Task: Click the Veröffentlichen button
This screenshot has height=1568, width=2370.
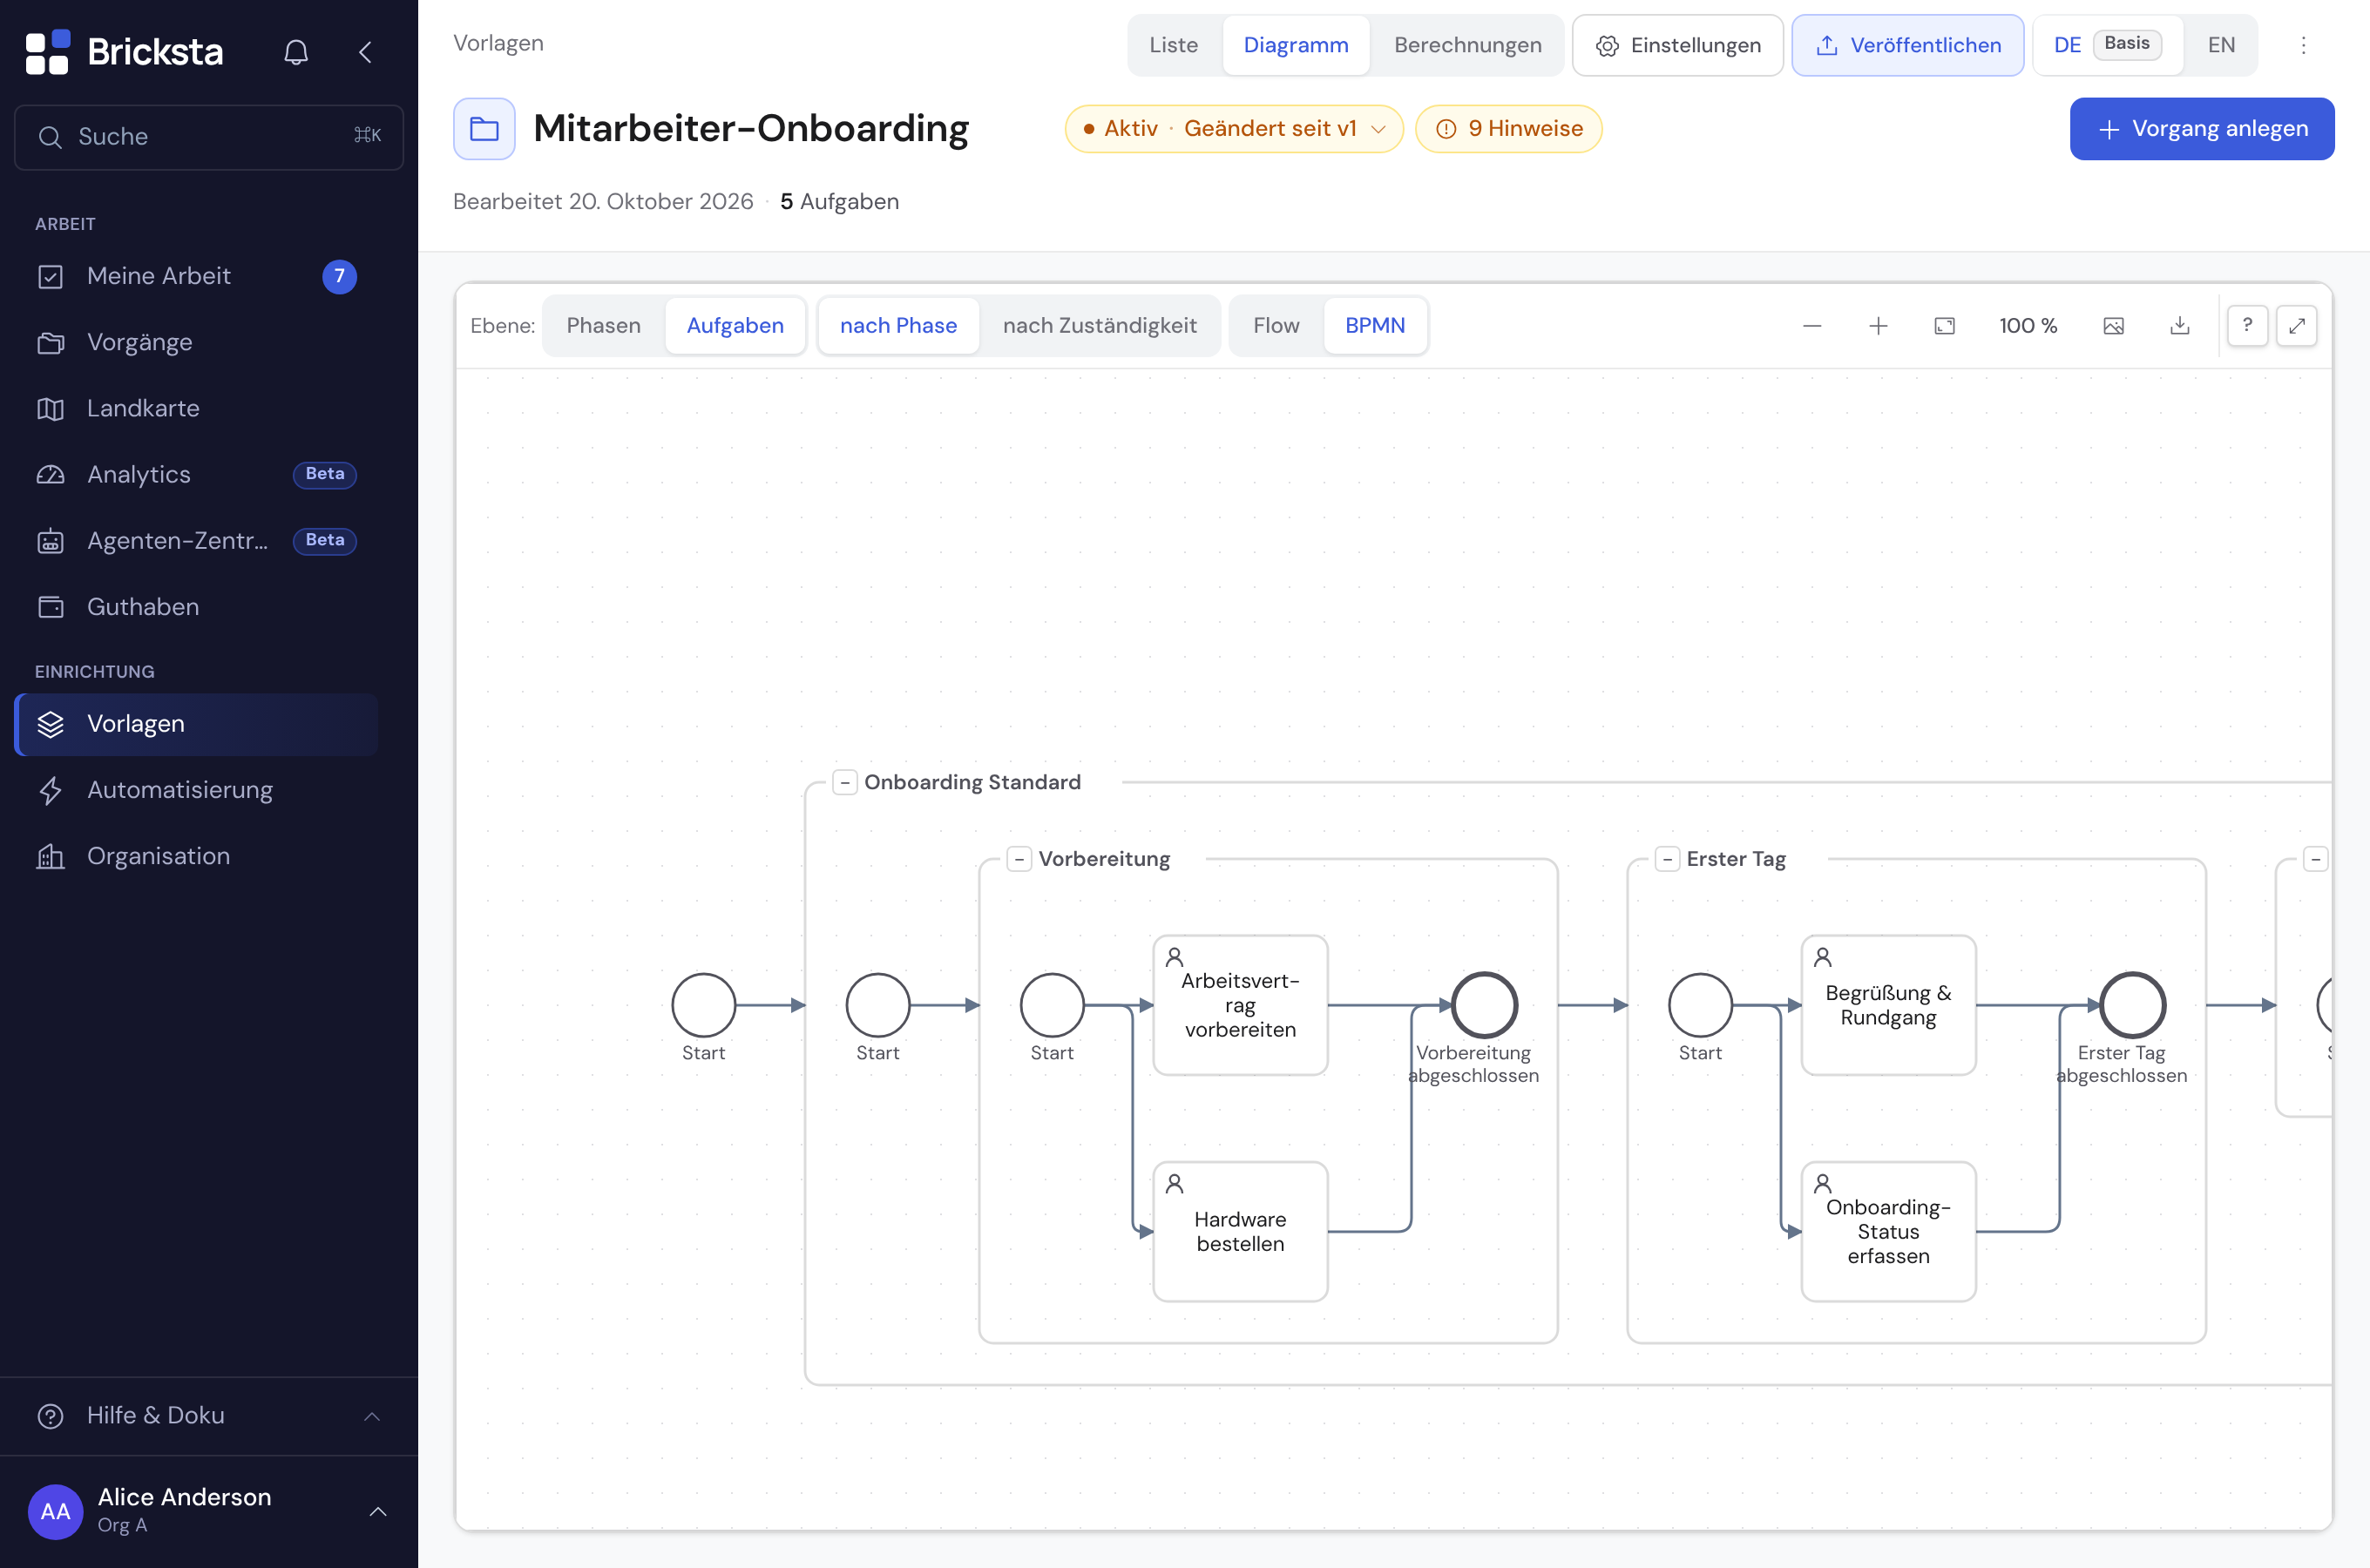Action: [x=1908, y=45]
